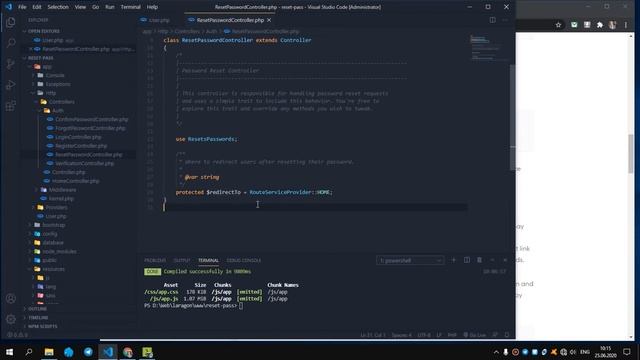
Task: Switch to the Debug Console panel tab
Action: [x=243, y=260]
